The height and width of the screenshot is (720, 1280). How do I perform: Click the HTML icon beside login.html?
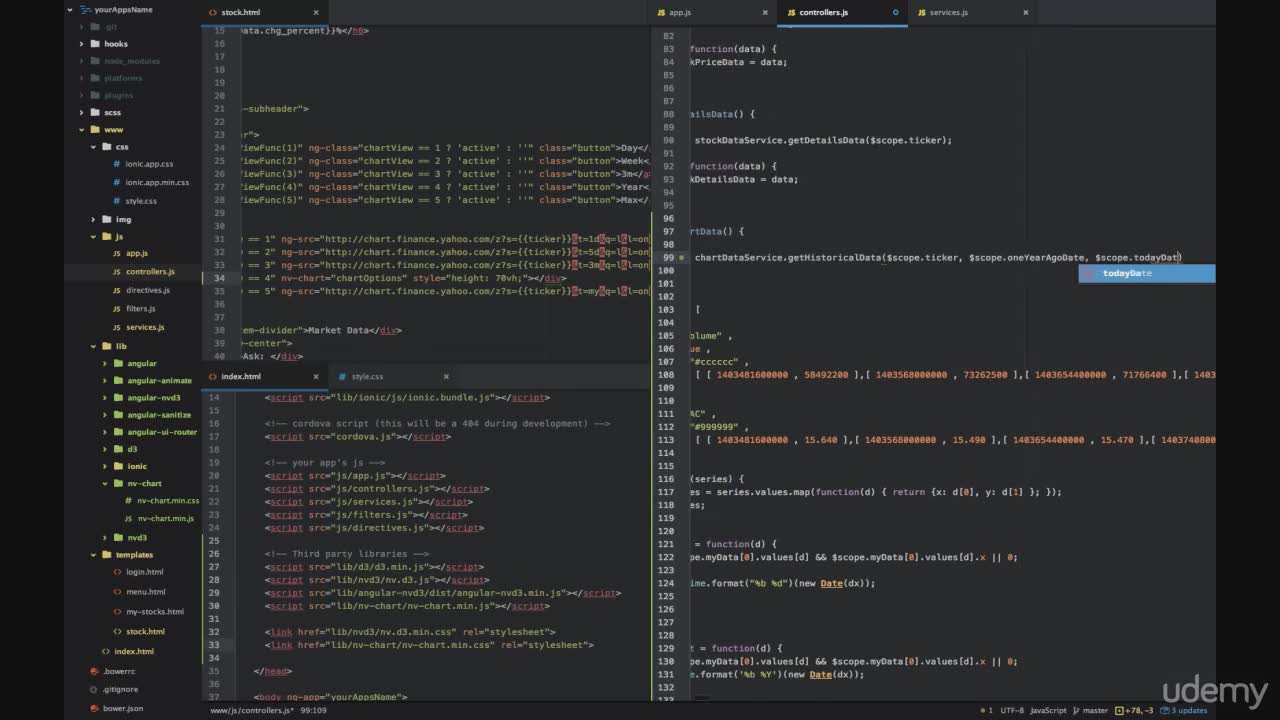pyautogui.click(x=117, y=572)
